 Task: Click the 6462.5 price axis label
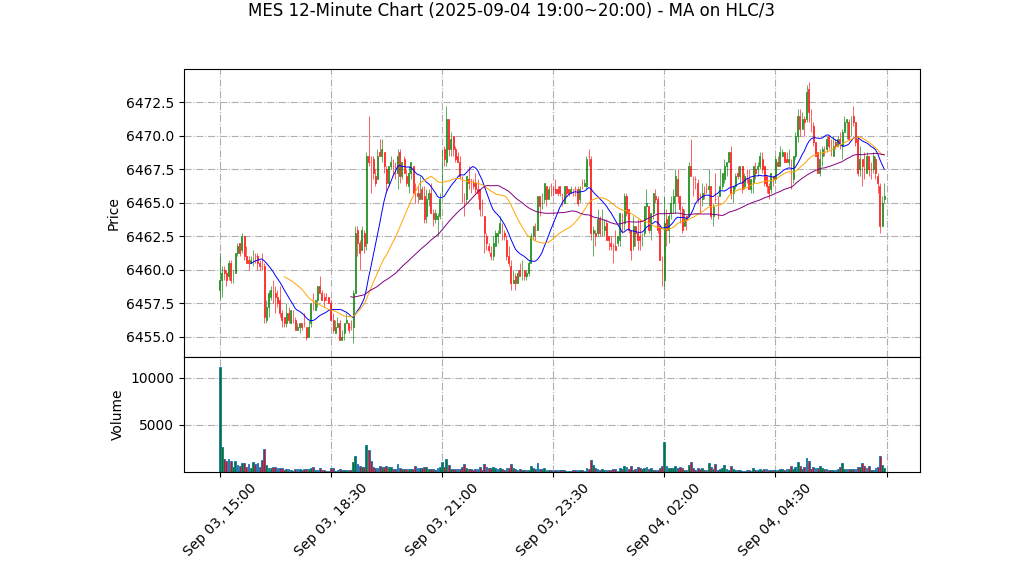(x=150, y=237)
